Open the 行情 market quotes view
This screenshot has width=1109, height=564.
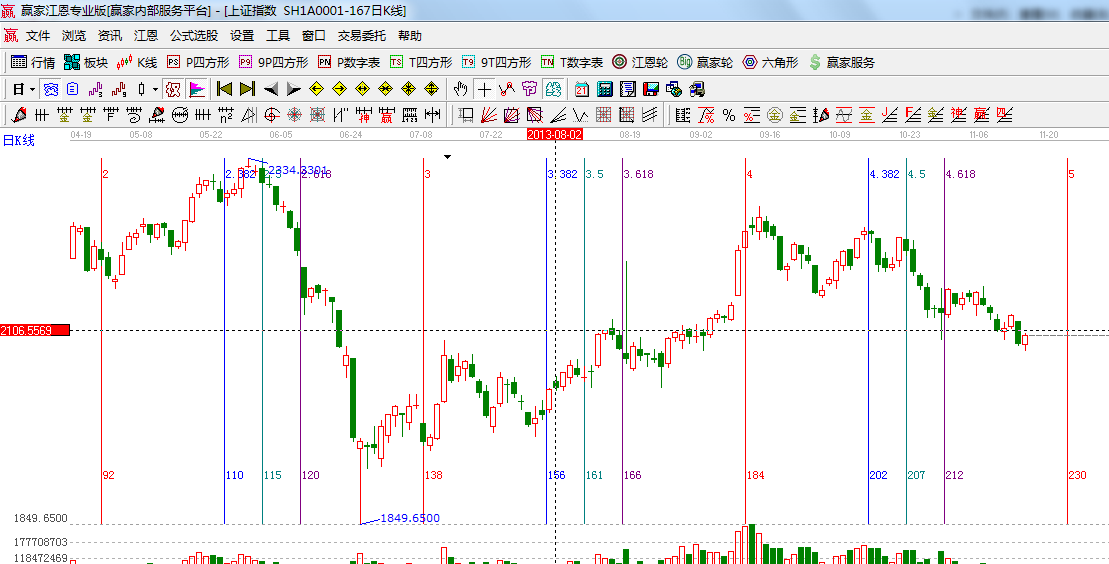tap(33, 62)
